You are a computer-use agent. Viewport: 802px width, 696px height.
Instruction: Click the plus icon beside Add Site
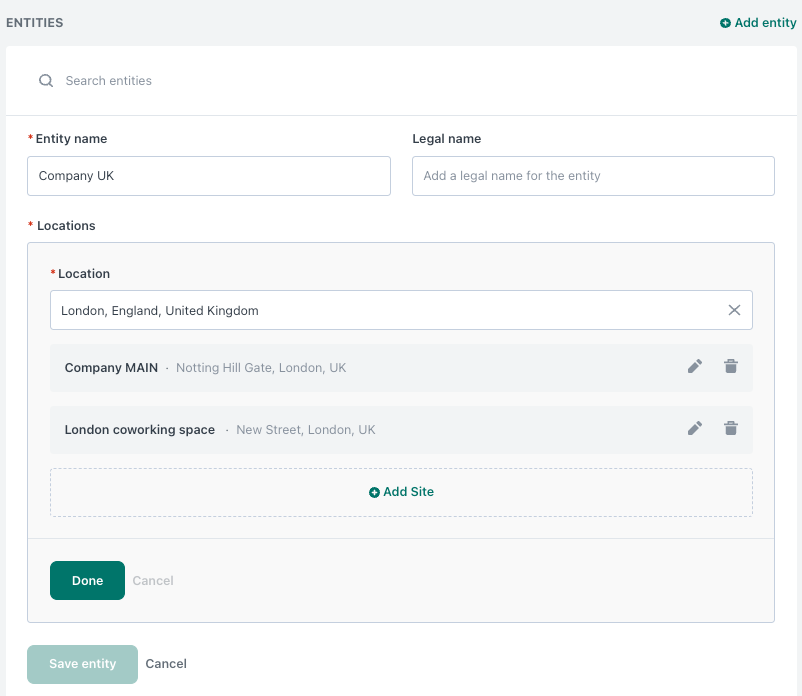pos(374,492)
